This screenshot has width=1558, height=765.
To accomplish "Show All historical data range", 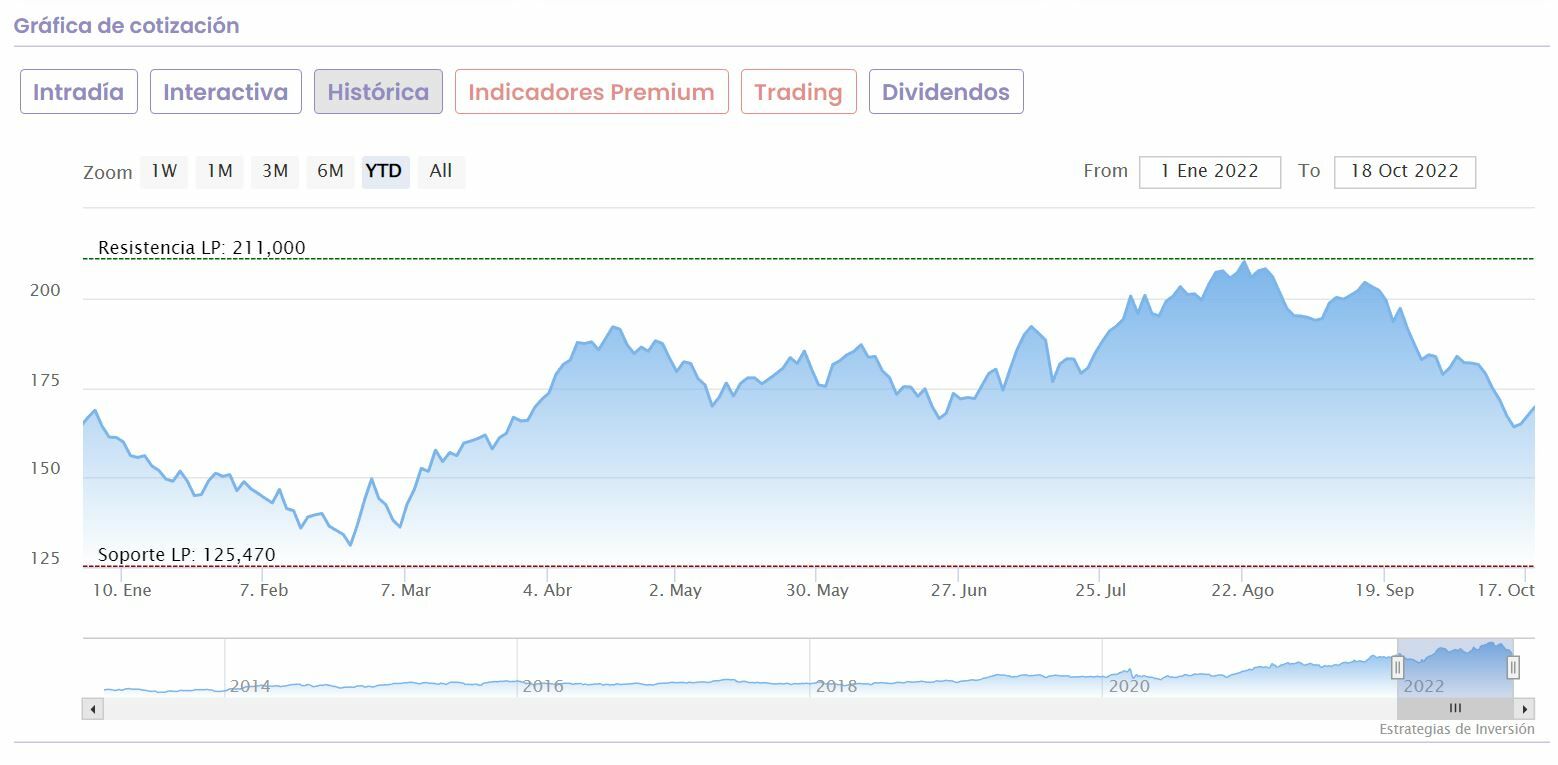I will click(x=440, y=171).
